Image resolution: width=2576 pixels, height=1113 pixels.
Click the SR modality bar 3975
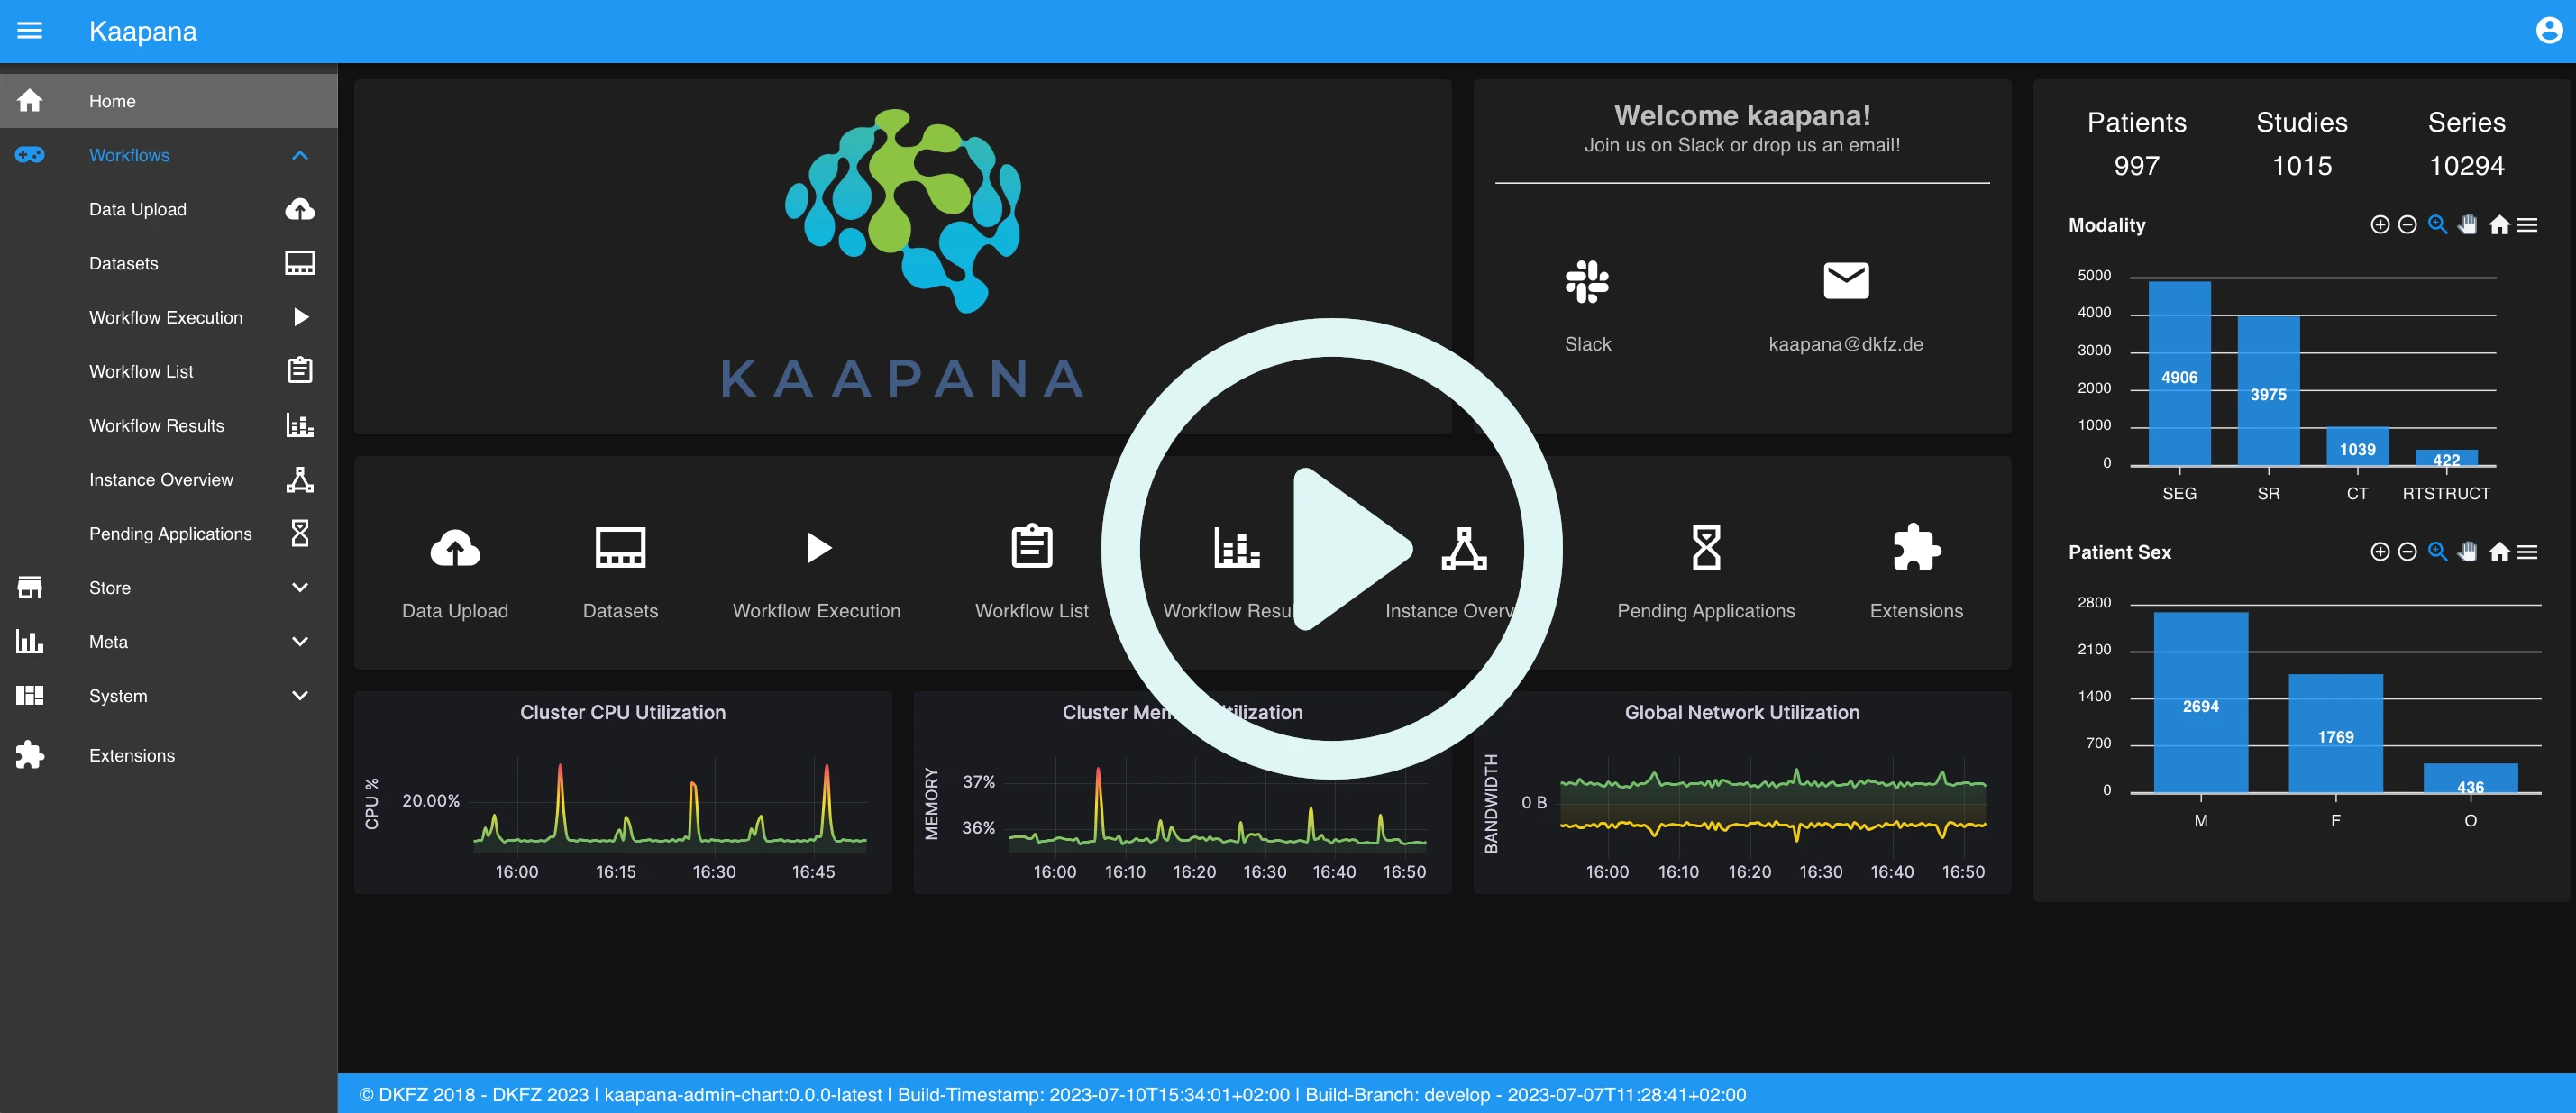2268,391
